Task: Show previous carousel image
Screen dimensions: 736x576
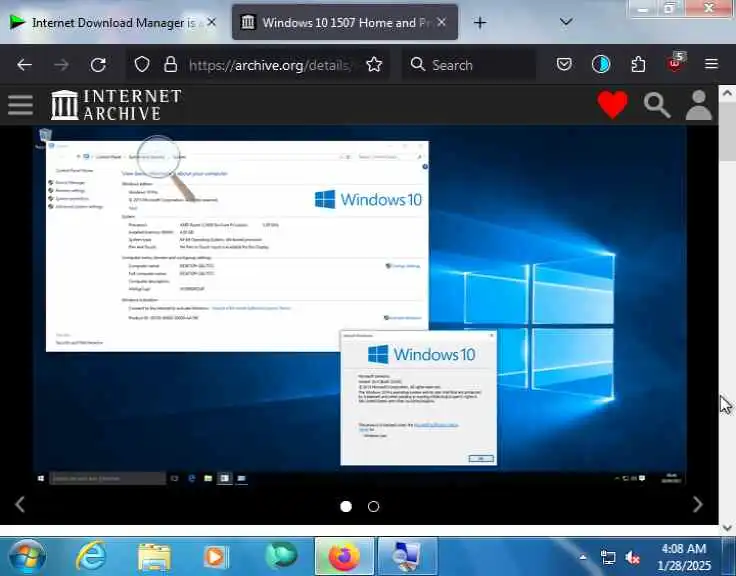Action: [20, 505]
